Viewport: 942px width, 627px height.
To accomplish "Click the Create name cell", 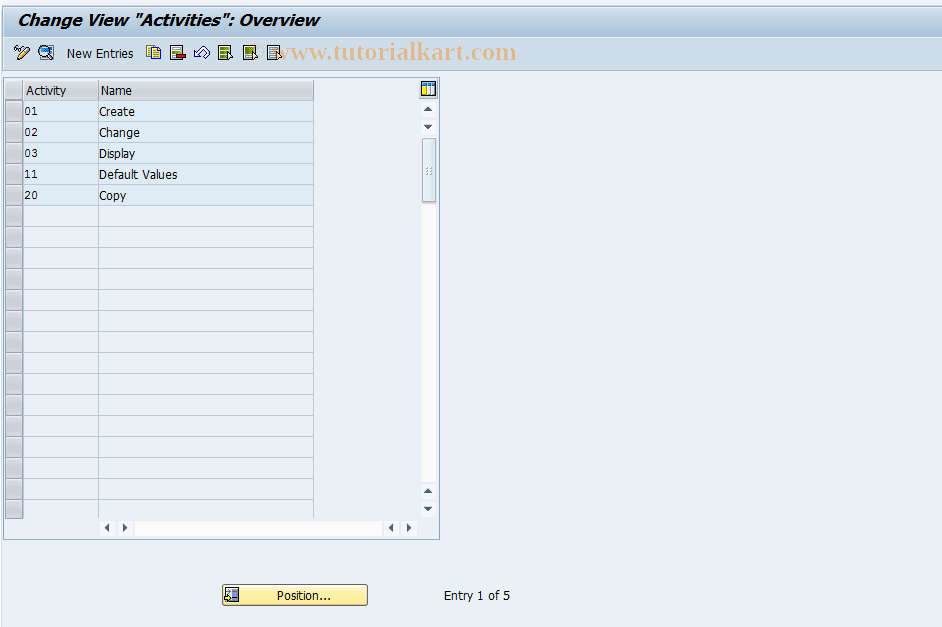I will pos(206,111).
